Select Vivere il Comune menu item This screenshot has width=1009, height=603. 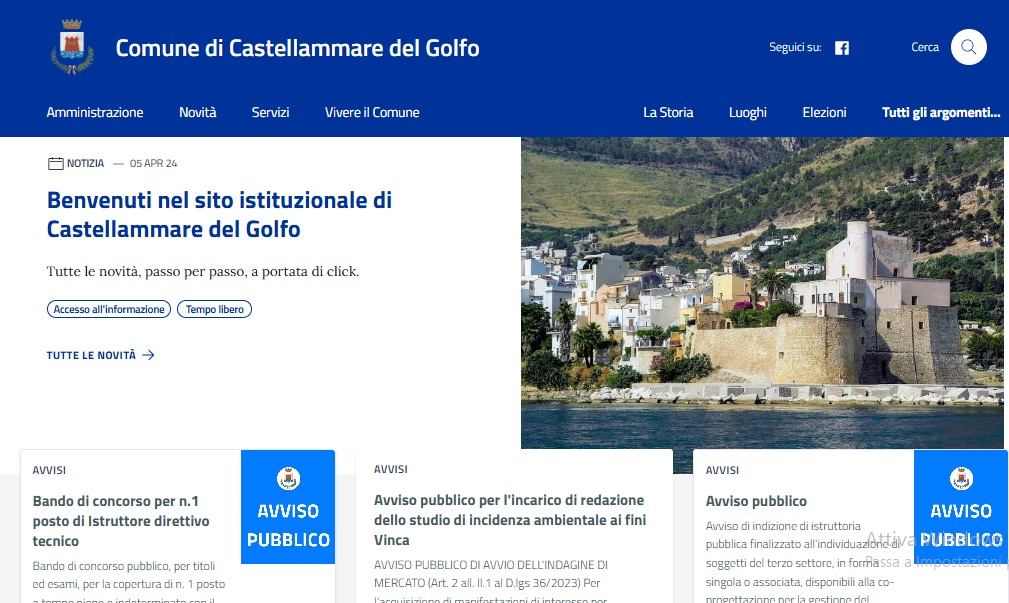pos(372,112)
